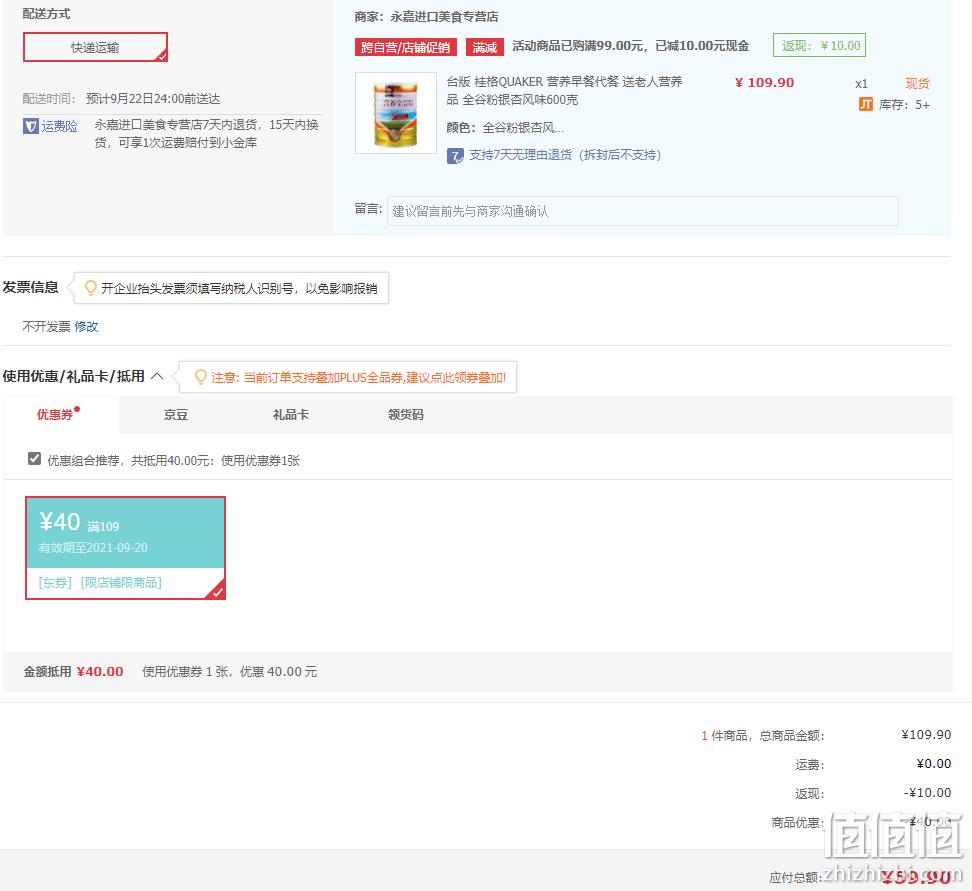
Task: Uncheck the 优惠组合推荐 checkbox
Action: pyautogui.click(x=35, y=459)
